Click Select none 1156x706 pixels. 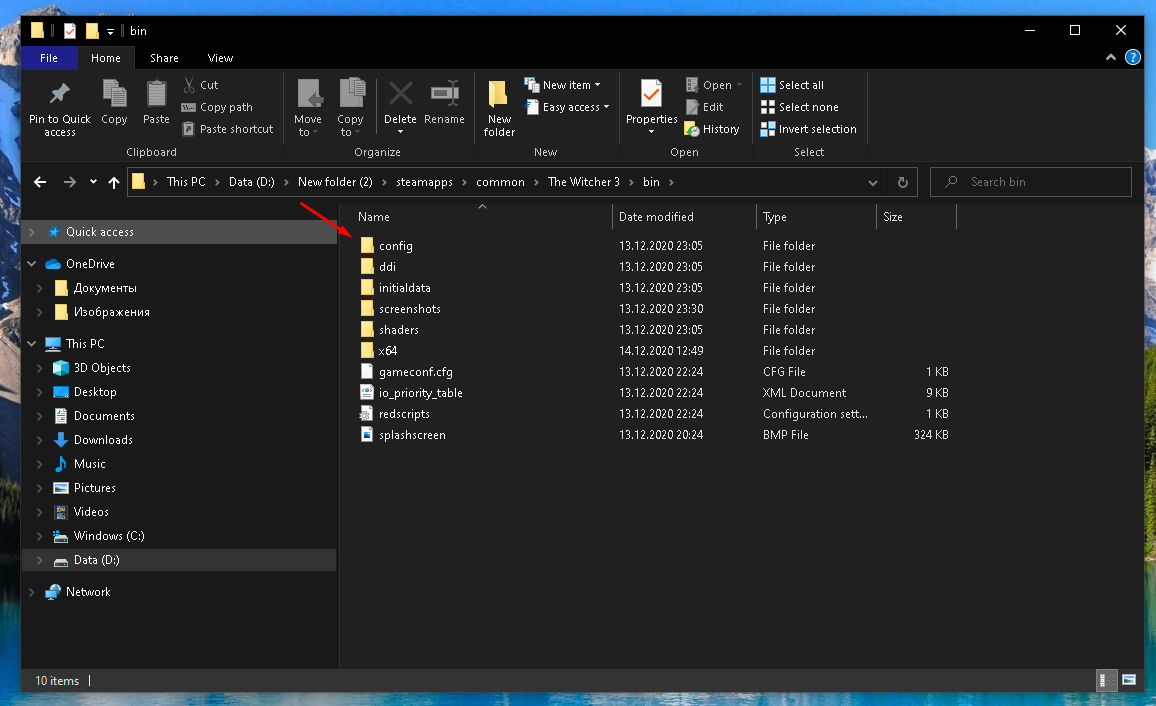click(x=800, y=107)
